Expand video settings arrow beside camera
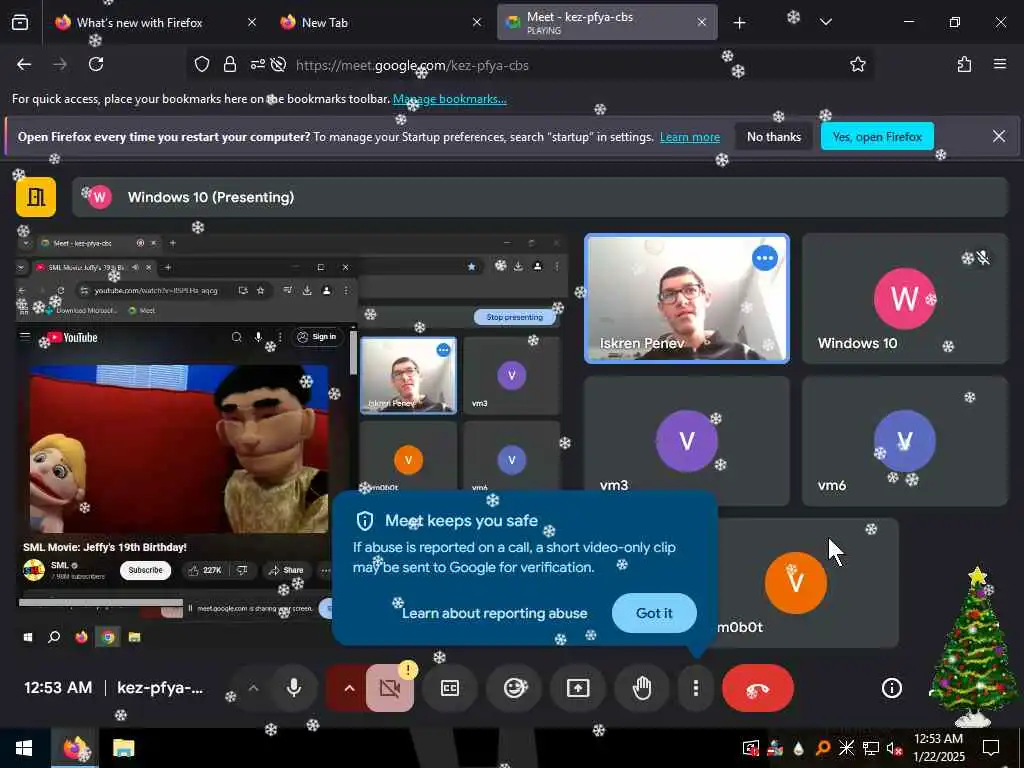 coord(349,688)
